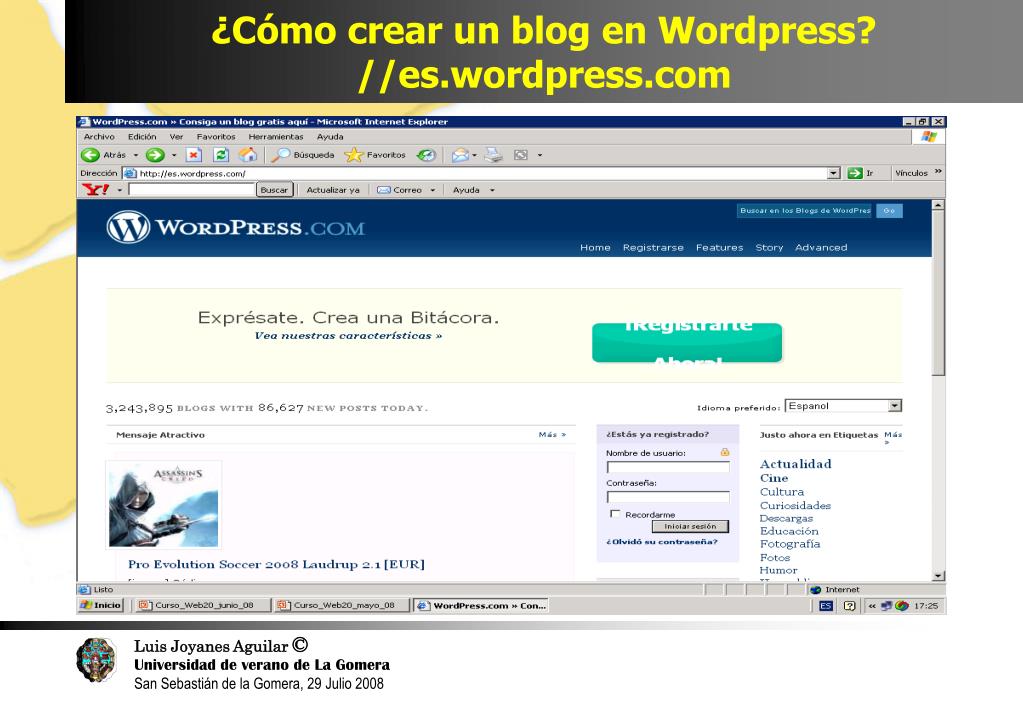Click the Nombre de usuario input field
The width and height of the screenshot is (1023, 708).
pos(668,467)
